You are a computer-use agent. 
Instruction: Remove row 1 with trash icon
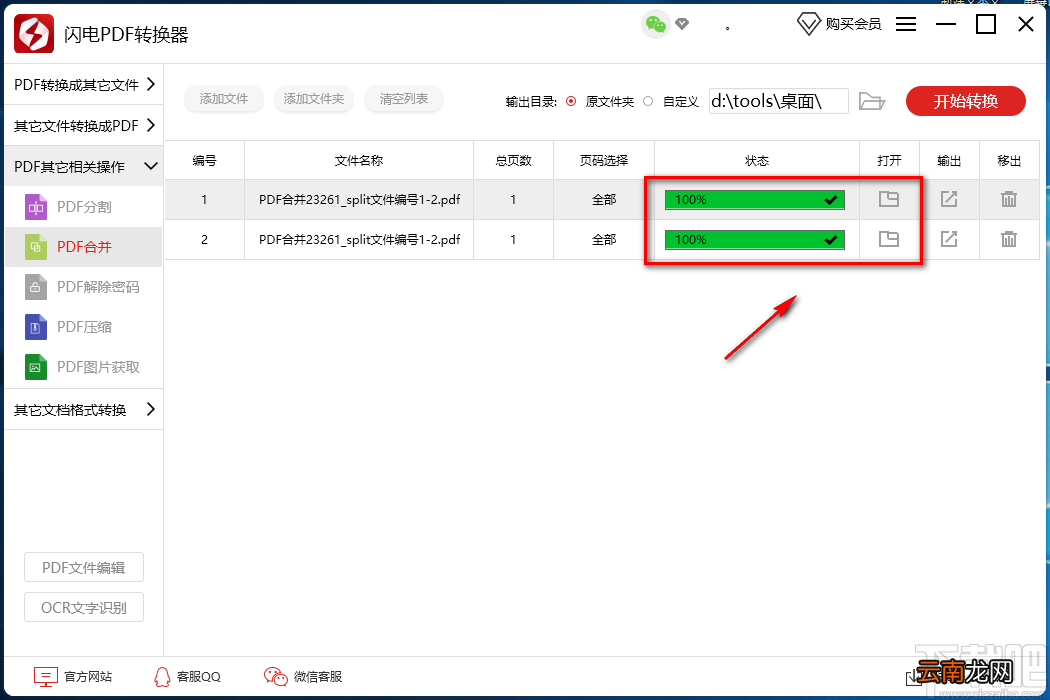pos(1008,199)
